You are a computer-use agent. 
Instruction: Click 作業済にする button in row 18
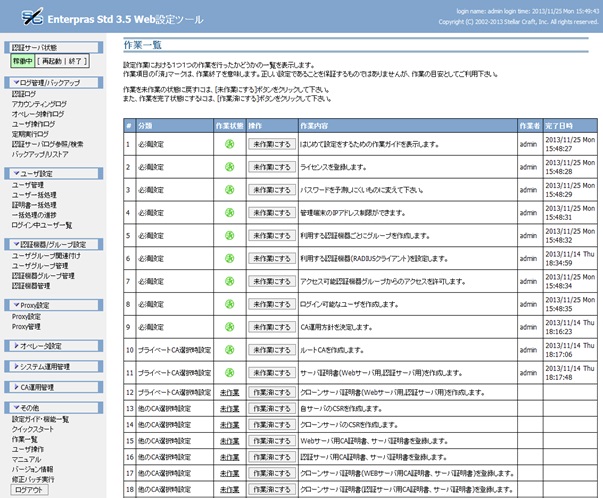tap(272, 490)
